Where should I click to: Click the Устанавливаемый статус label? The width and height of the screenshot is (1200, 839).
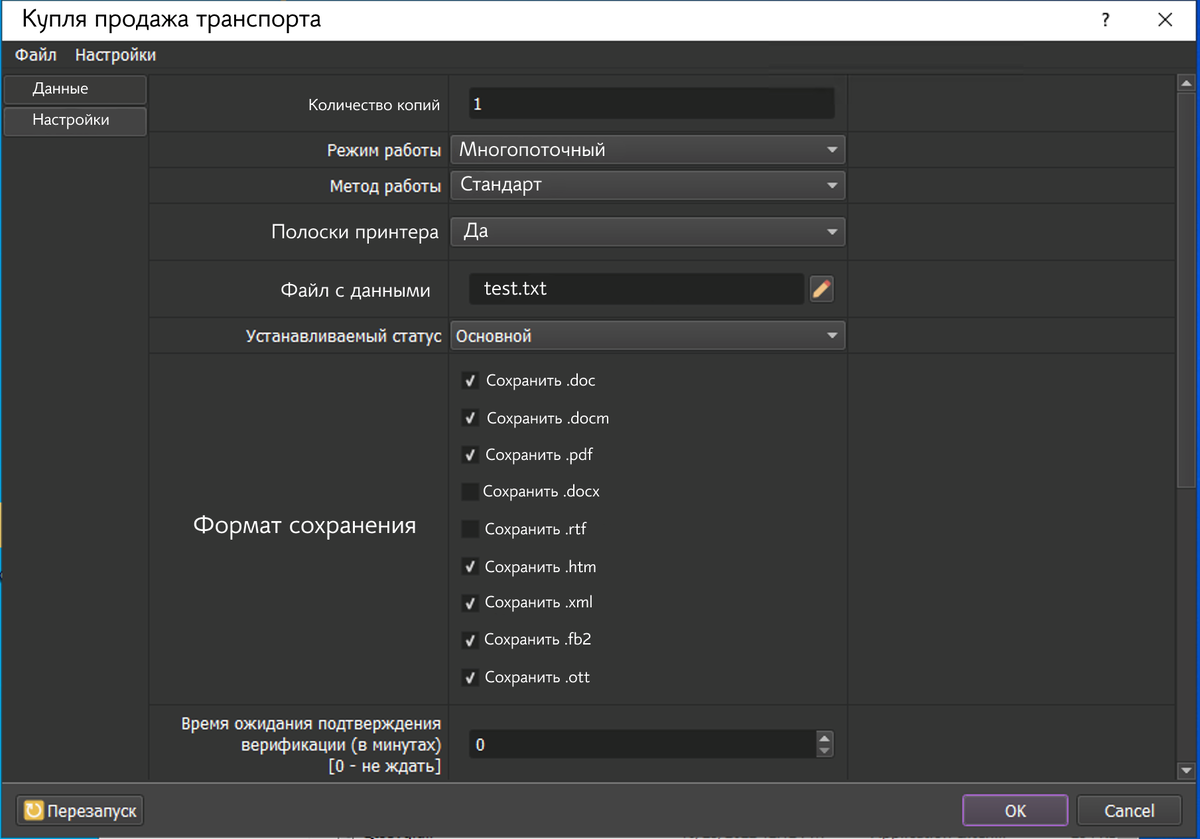click(x=344, y=336)
